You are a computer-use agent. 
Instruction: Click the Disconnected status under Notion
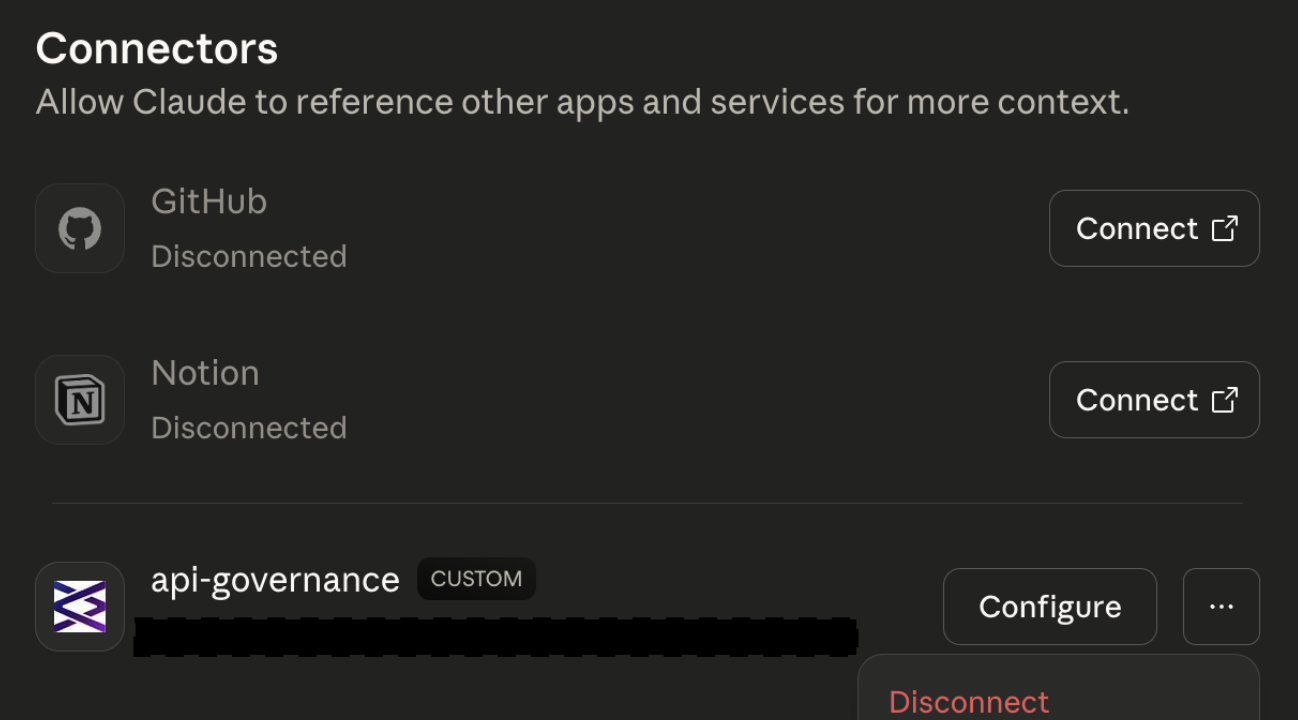point(249,428)
